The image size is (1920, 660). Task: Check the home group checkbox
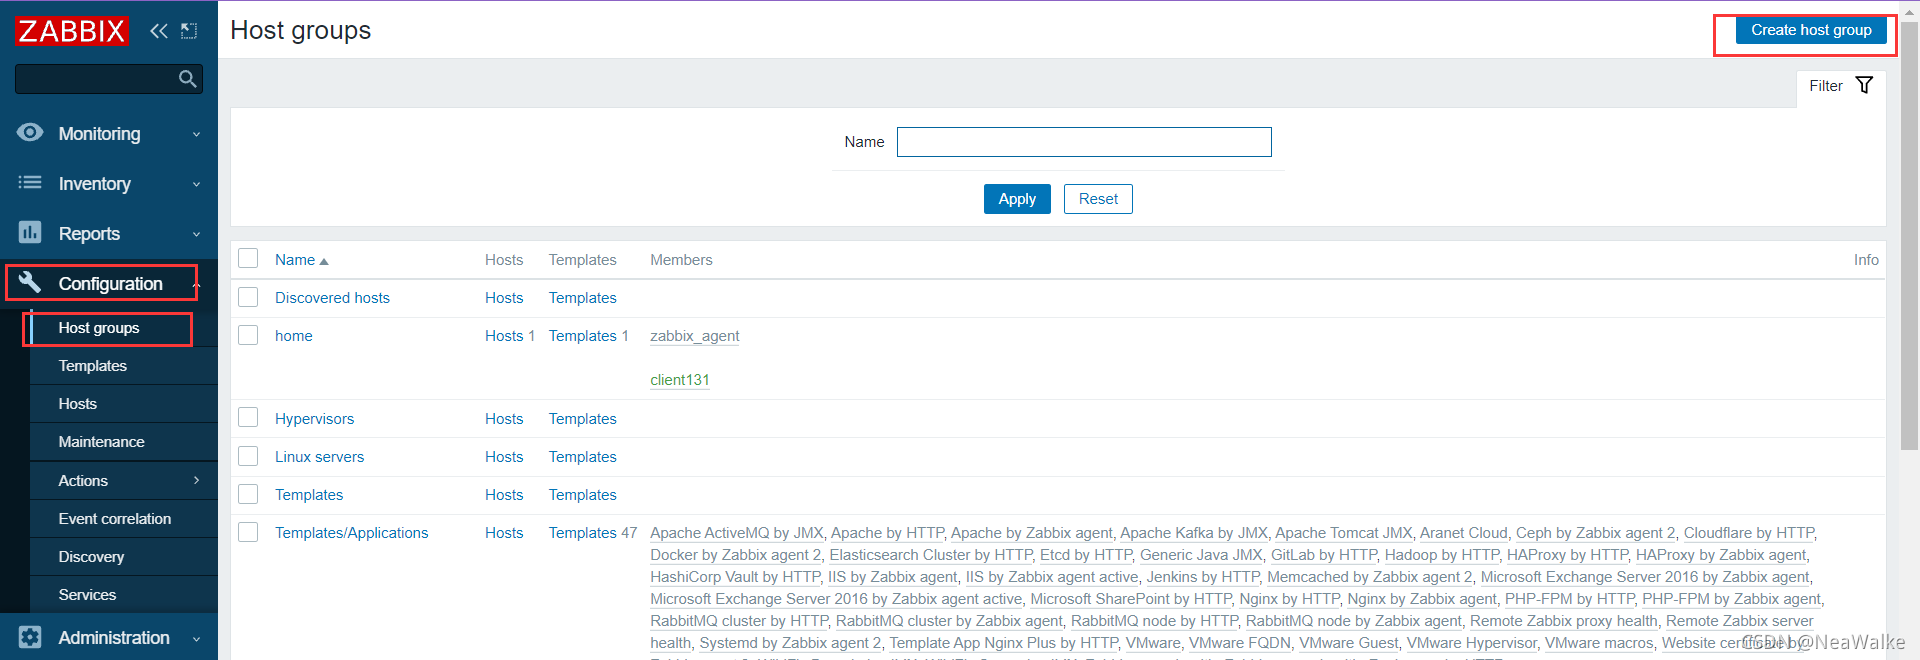tap(248, 335)
